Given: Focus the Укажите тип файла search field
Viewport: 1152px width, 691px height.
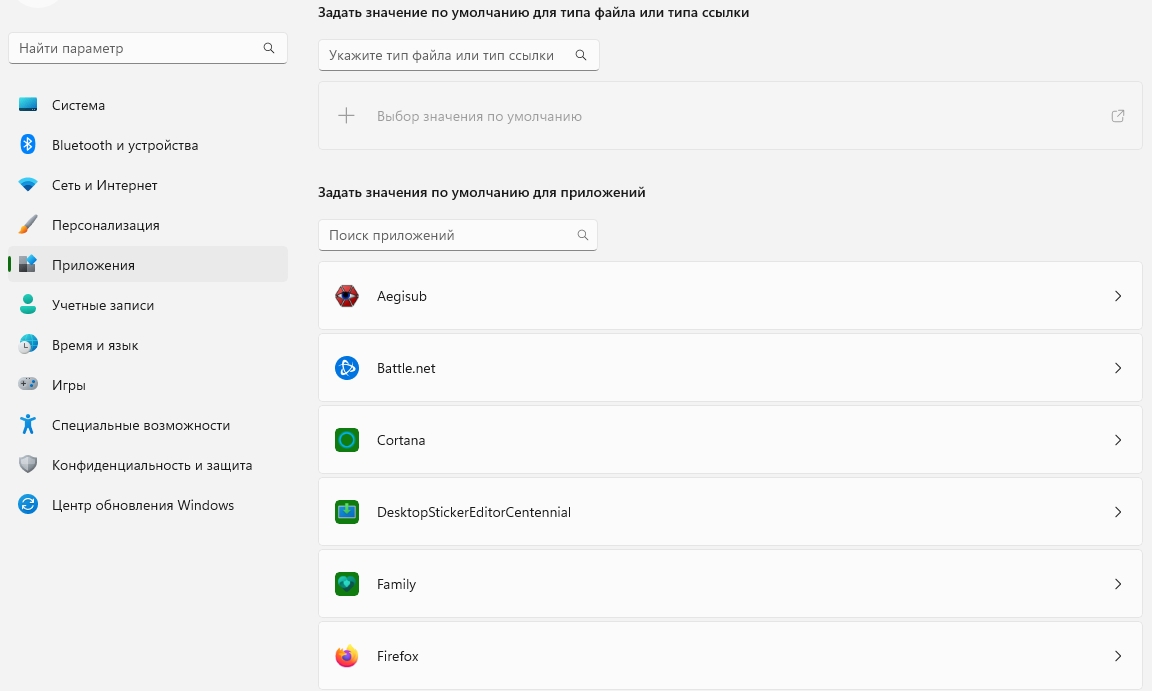Looking at the screenshot, I should click(458, 55).
